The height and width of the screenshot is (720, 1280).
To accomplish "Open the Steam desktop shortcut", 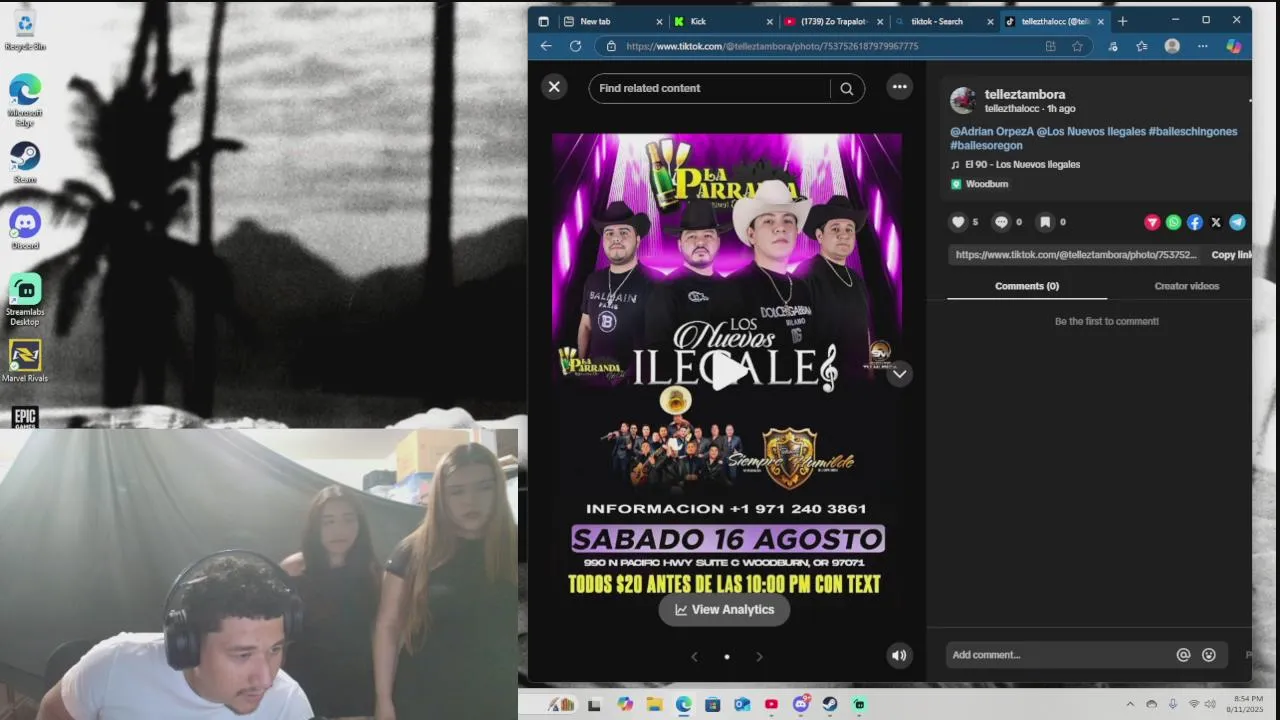I will pyautogui.click(x=25, y=162).
